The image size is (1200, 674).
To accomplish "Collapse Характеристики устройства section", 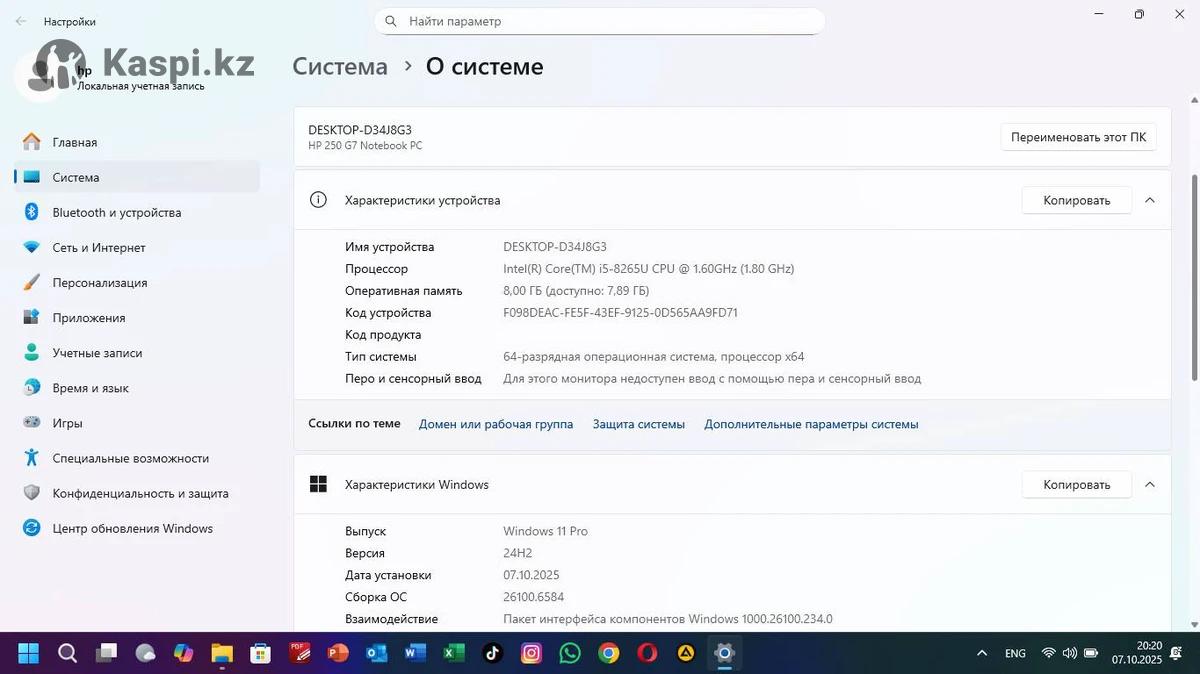I will tap(1149, 200).
